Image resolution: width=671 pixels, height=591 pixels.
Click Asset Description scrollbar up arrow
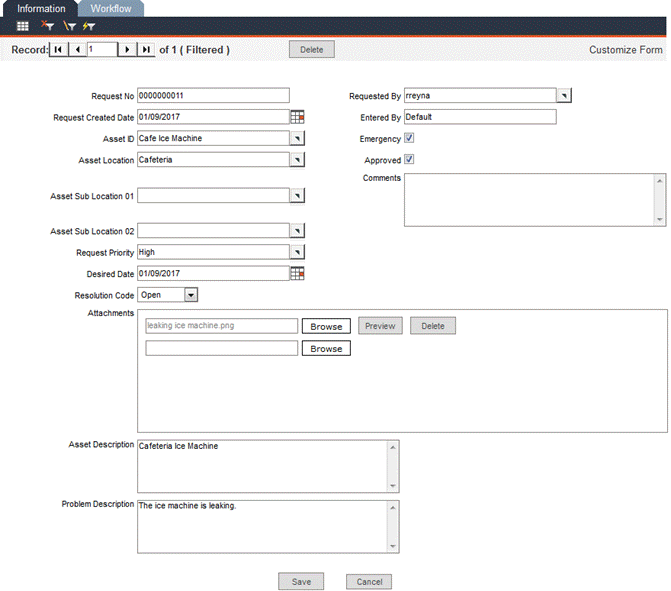pyautogui.click(x=393, y=447)
